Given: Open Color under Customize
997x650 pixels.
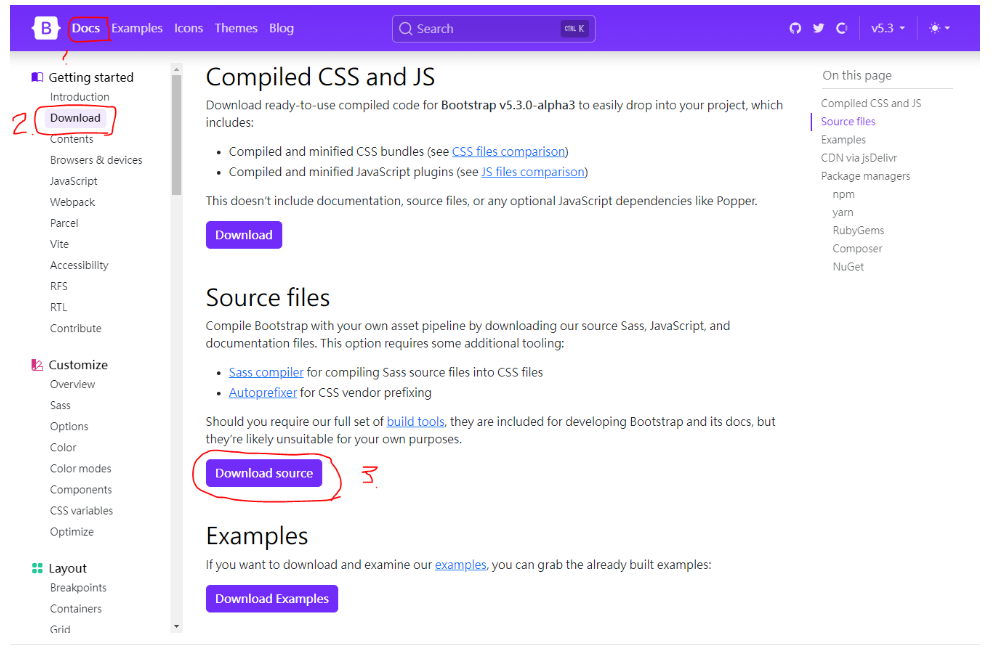Looking at the screenshot, I should (63, 446).
